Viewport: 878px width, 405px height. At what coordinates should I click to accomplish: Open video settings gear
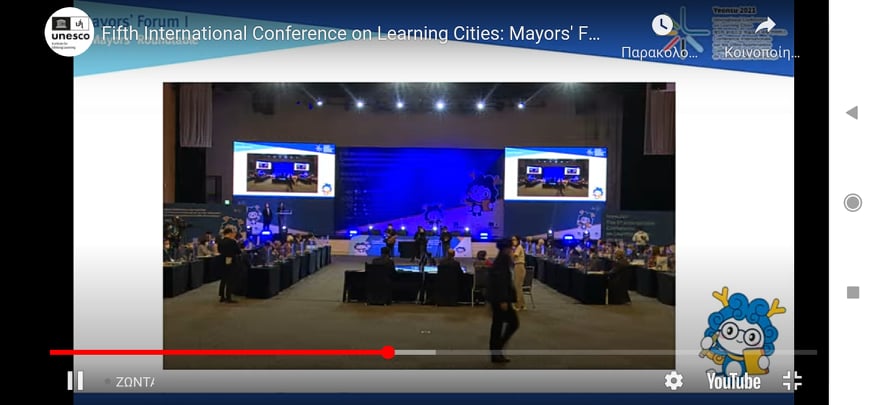[x=673, y=381]
